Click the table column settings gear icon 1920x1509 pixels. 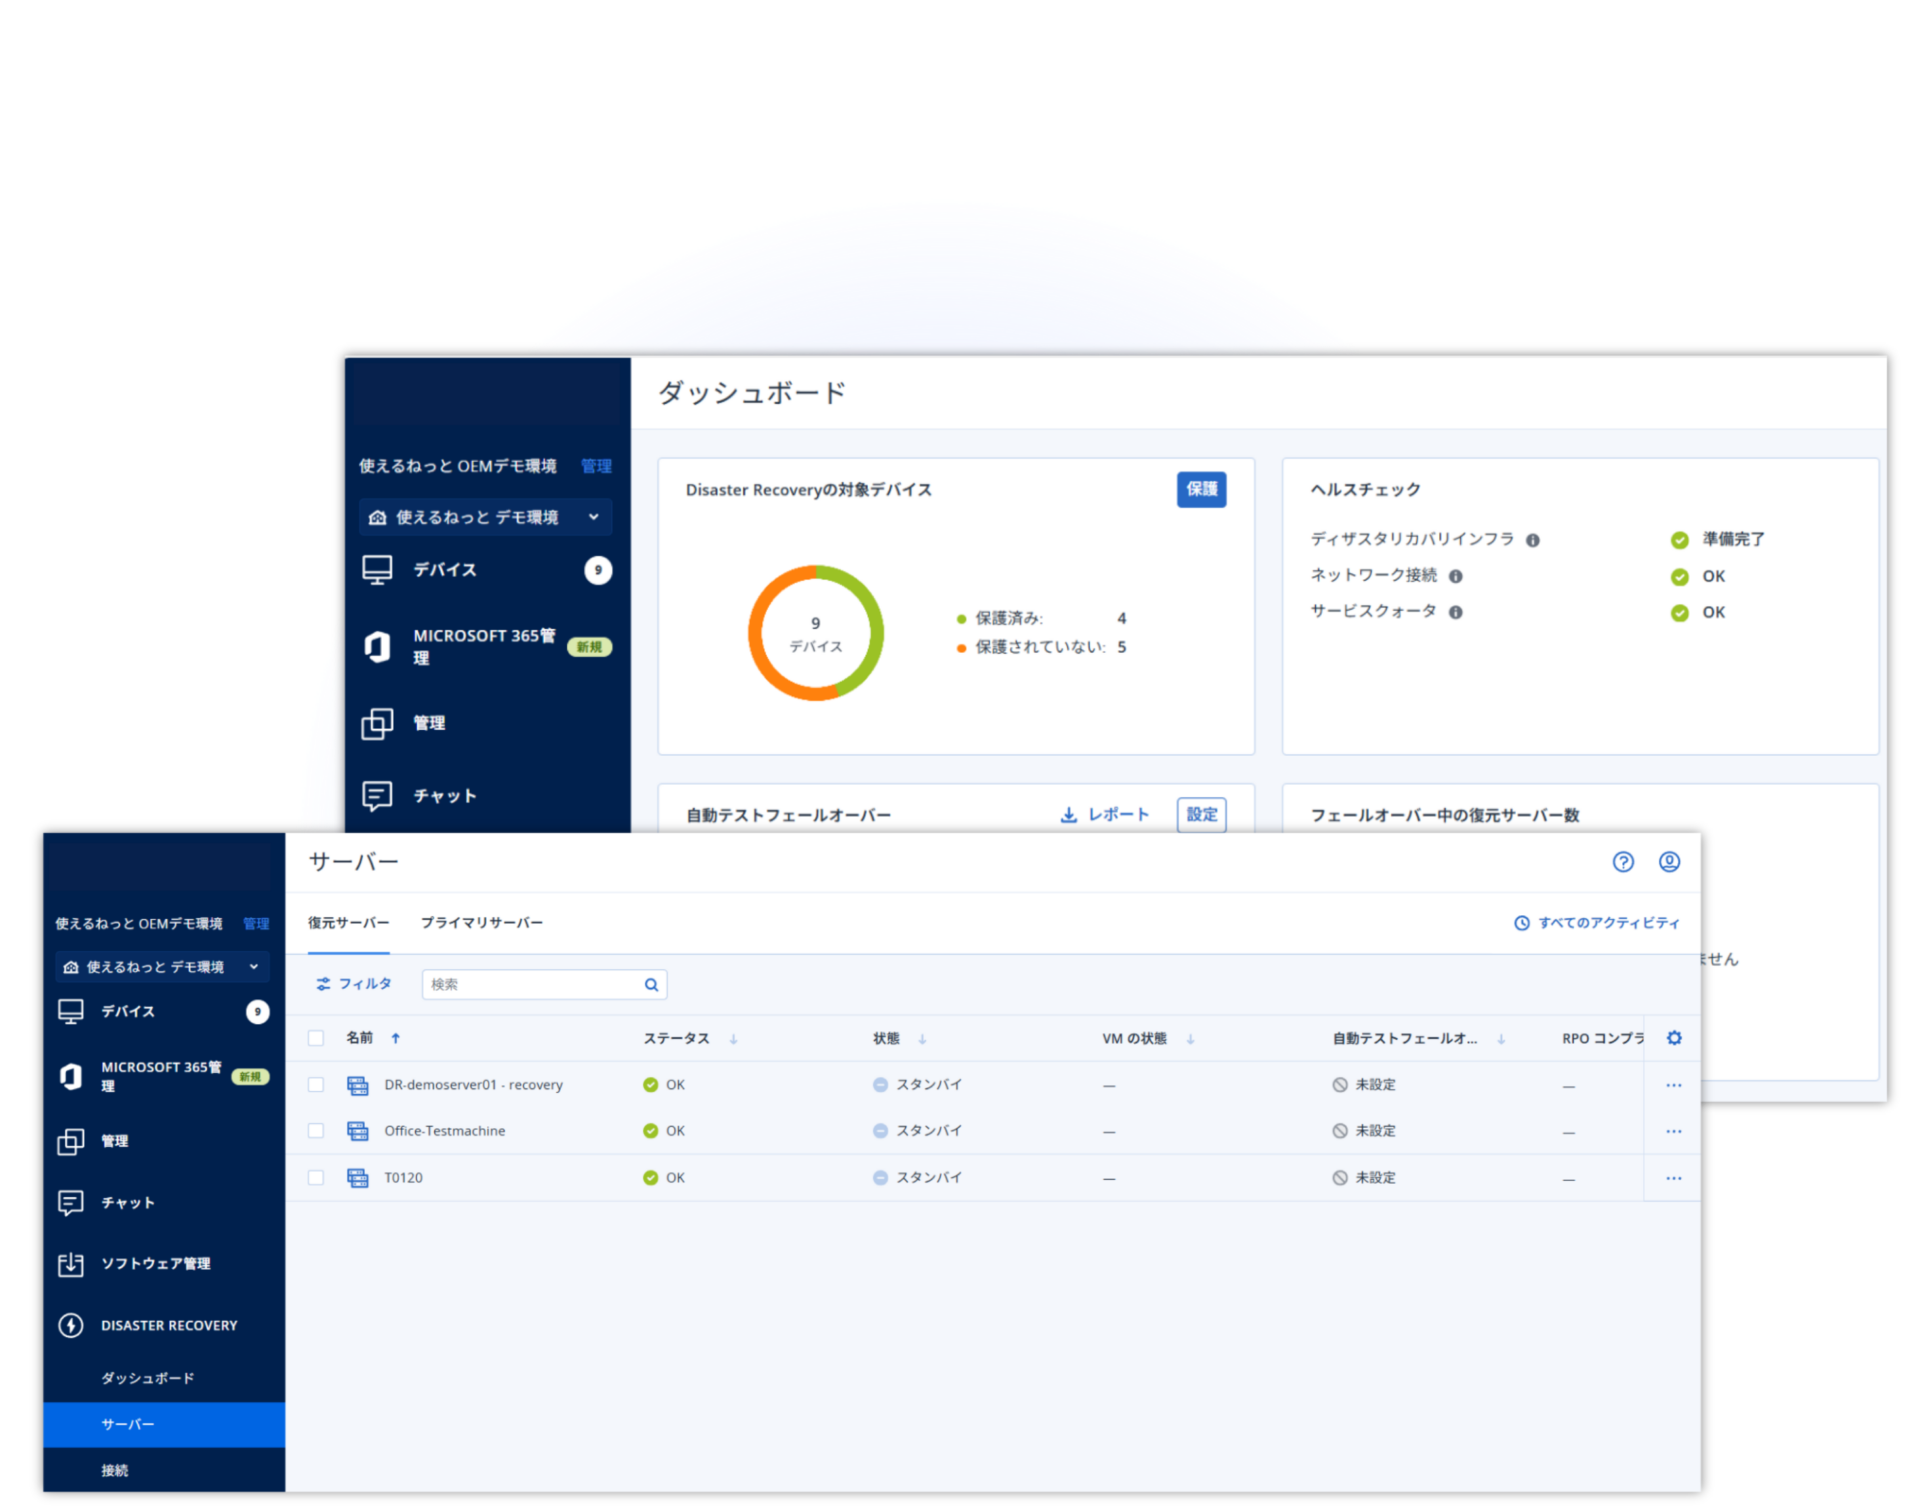1674,1038
